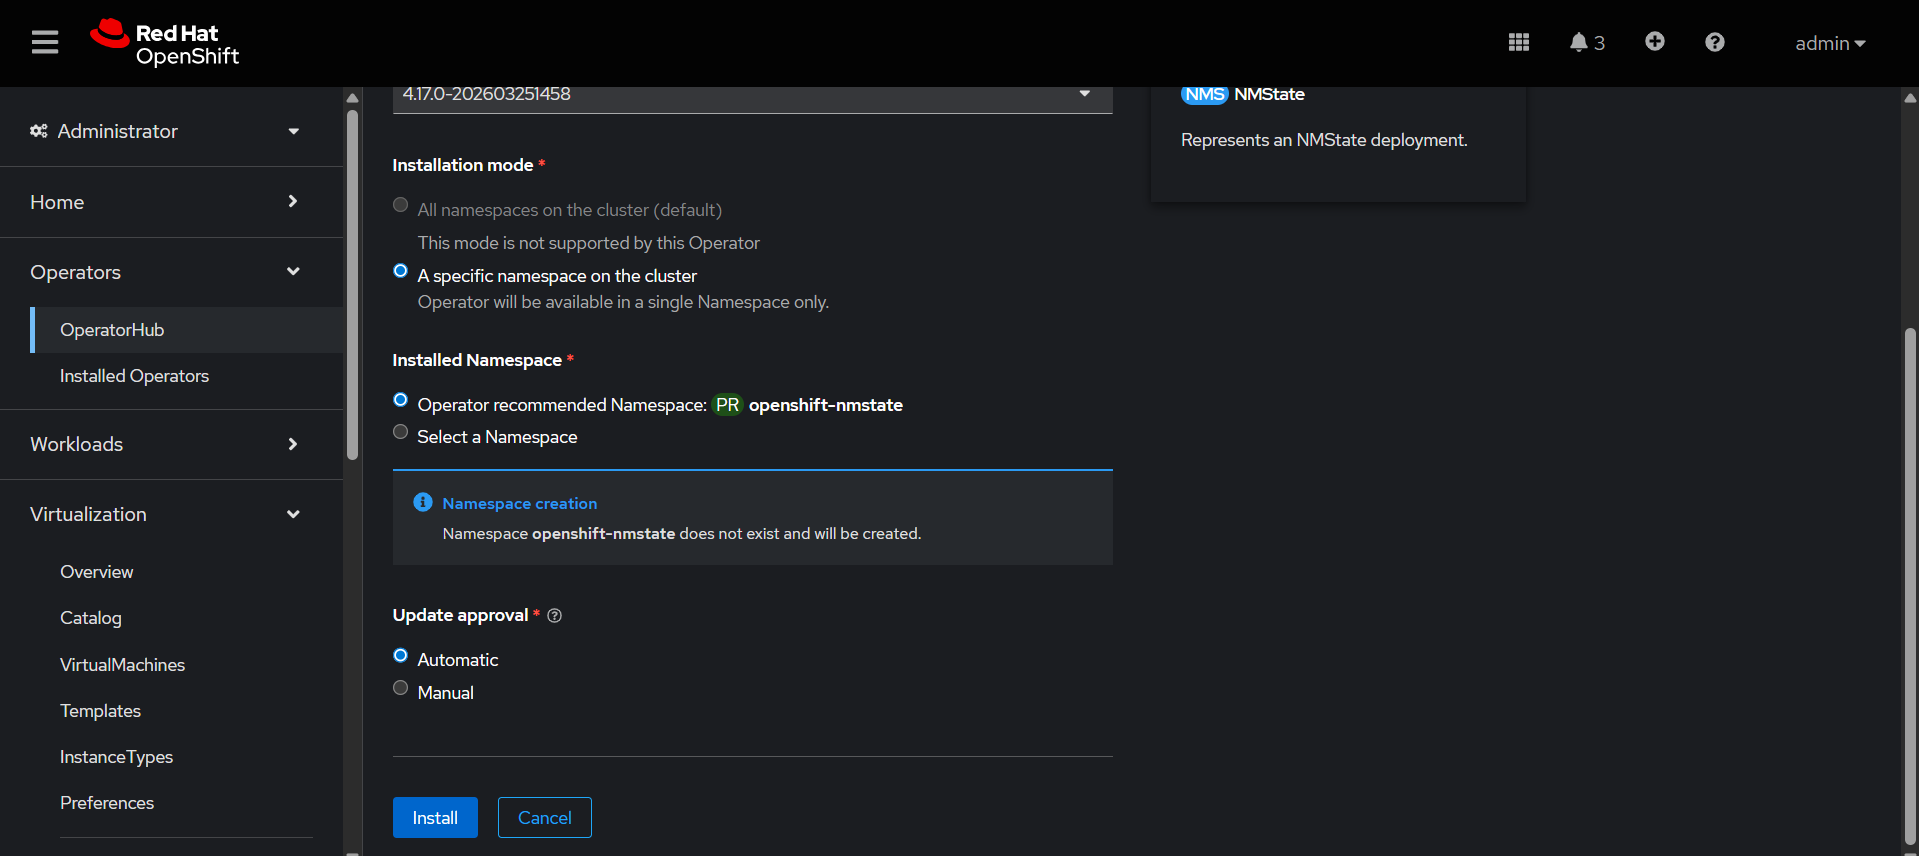Open the help question mark menu

pyautogui.click(x=1714, y=42)
